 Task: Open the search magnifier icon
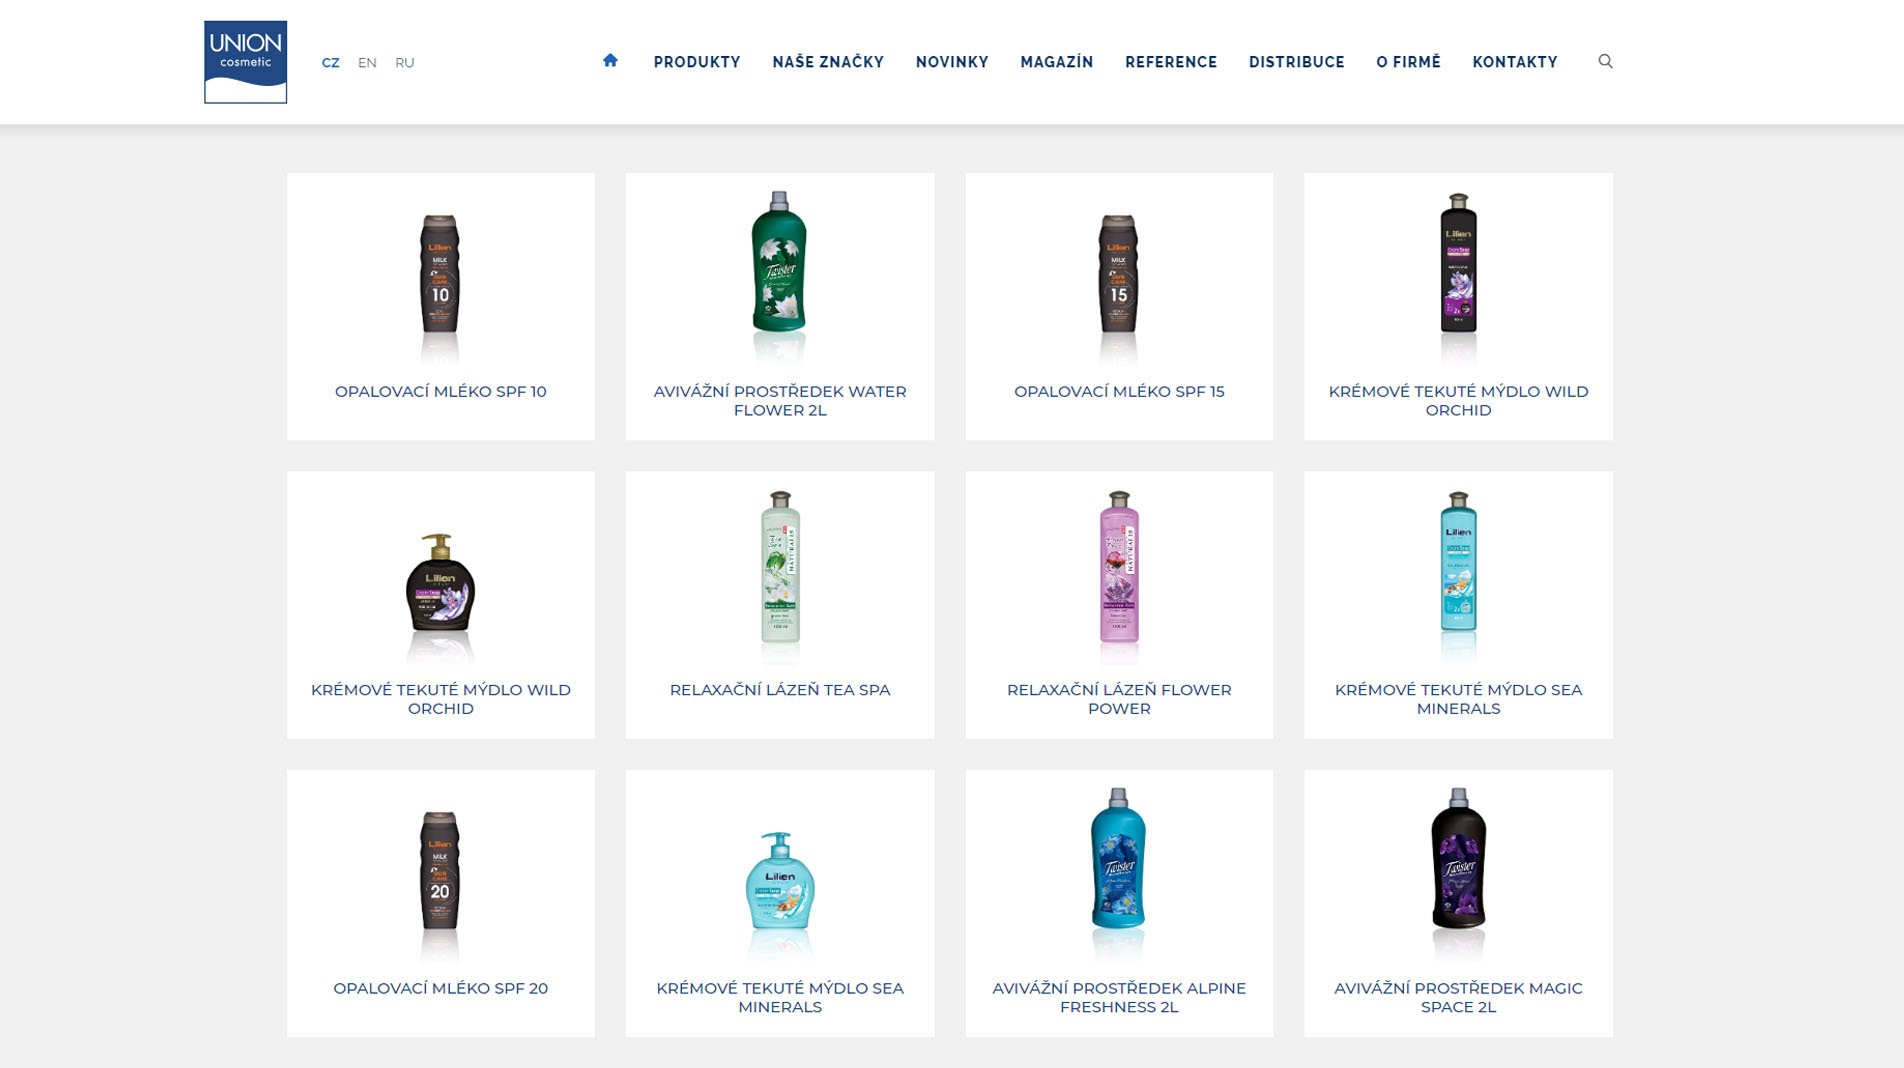[1605, 61]
